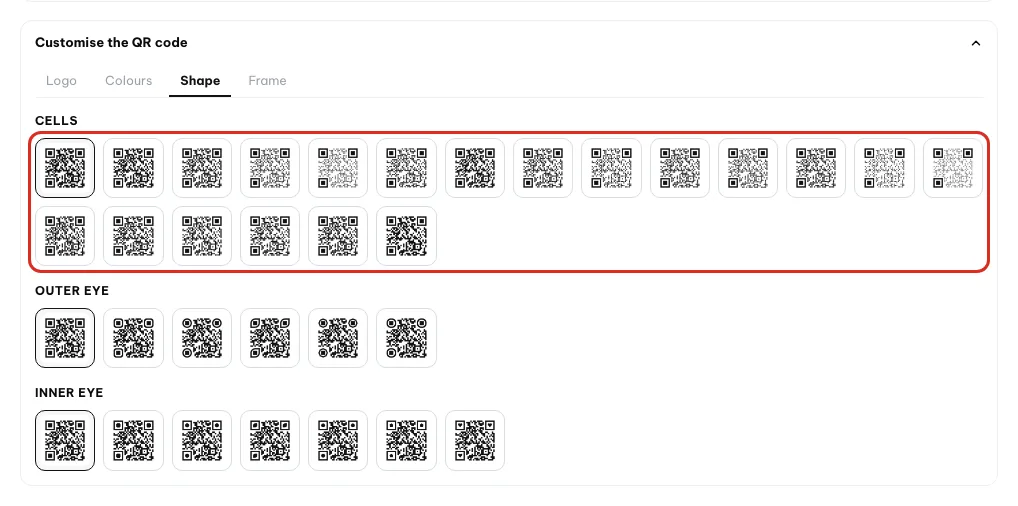Click the Customise the QR code heading
This screenshot has width=1018, height=506.
click(111, 43)
